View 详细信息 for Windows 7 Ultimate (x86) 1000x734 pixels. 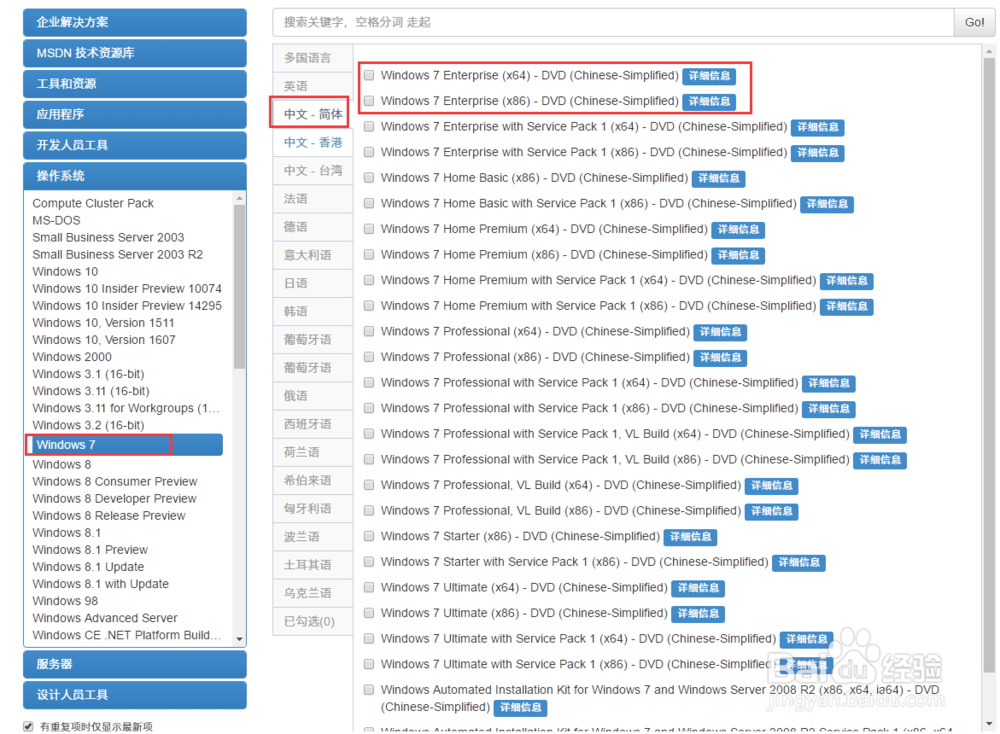coord(698,613)
